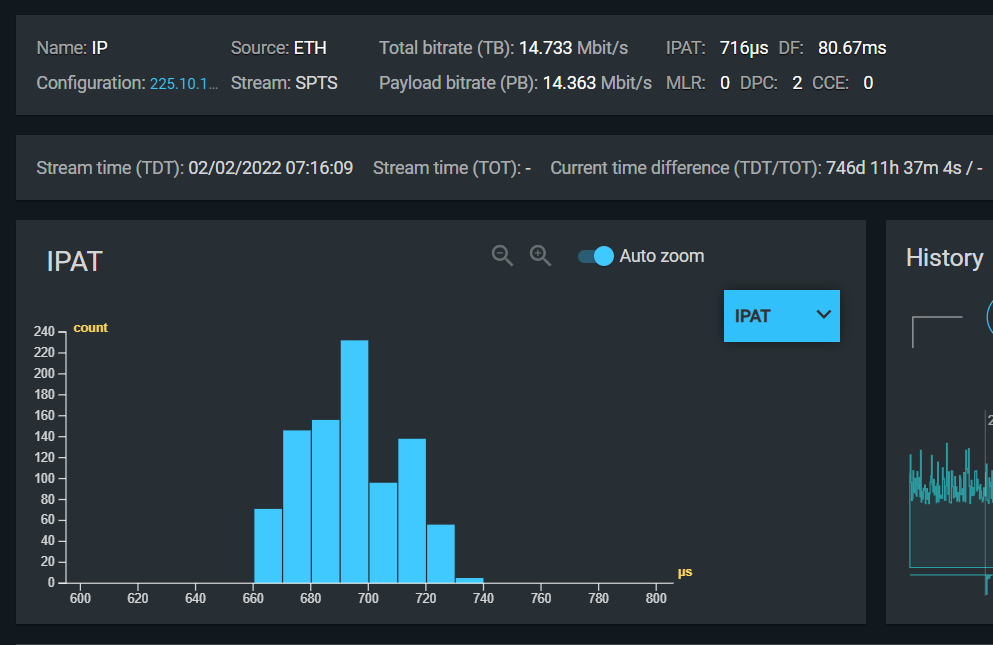Viewport: 993px width, 645px height.
Task: Select the Stream time TDT timestamp
Action: (x=270, y=168)
